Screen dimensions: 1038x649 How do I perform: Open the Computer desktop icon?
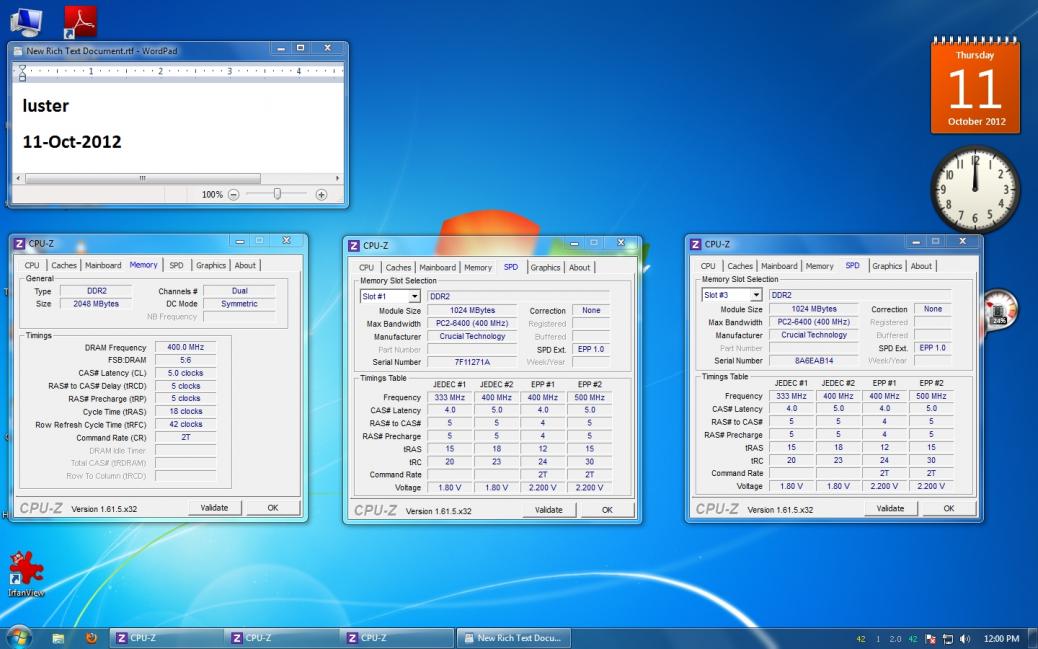(x=25, y=22)
